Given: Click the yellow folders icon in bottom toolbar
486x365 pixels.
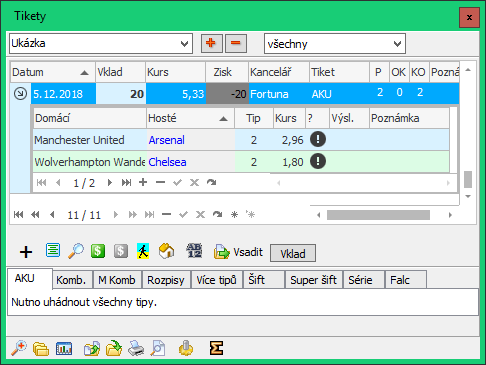Looking at the screenshot, I should 41,349.
